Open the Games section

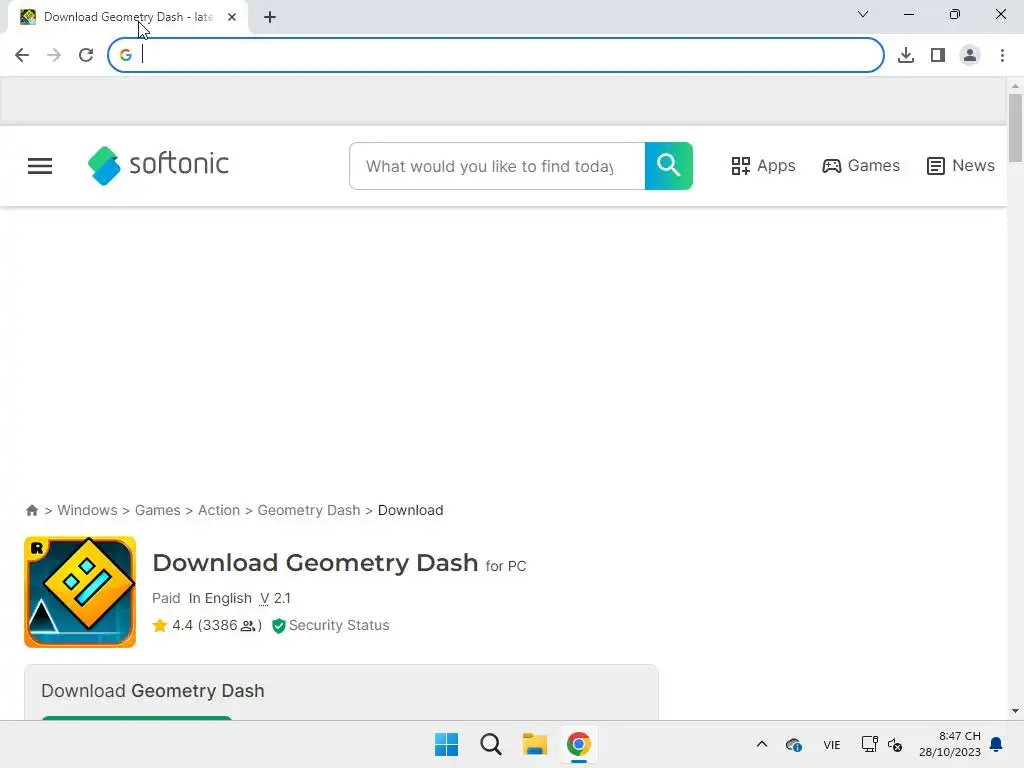[861, 166]
